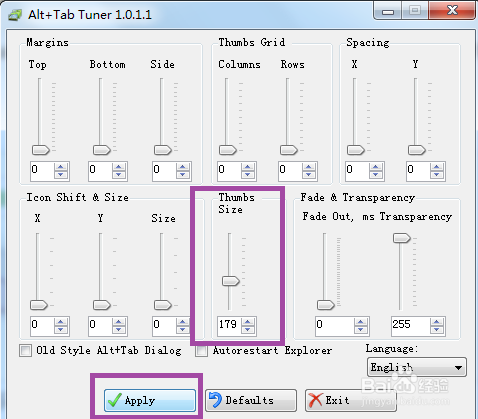This screenshot has height=419, width=478.
Task: Click the Thumbs Size slider thumb
Action: click(231, 281)
